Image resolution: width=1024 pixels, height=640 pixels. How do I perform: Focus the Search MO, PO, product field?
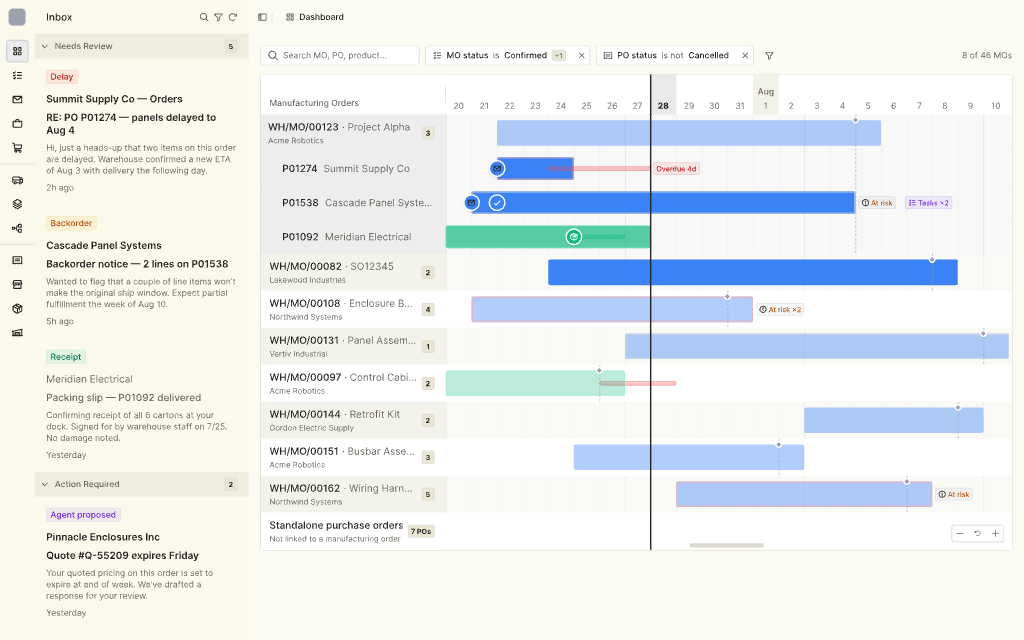coord(340,56)
